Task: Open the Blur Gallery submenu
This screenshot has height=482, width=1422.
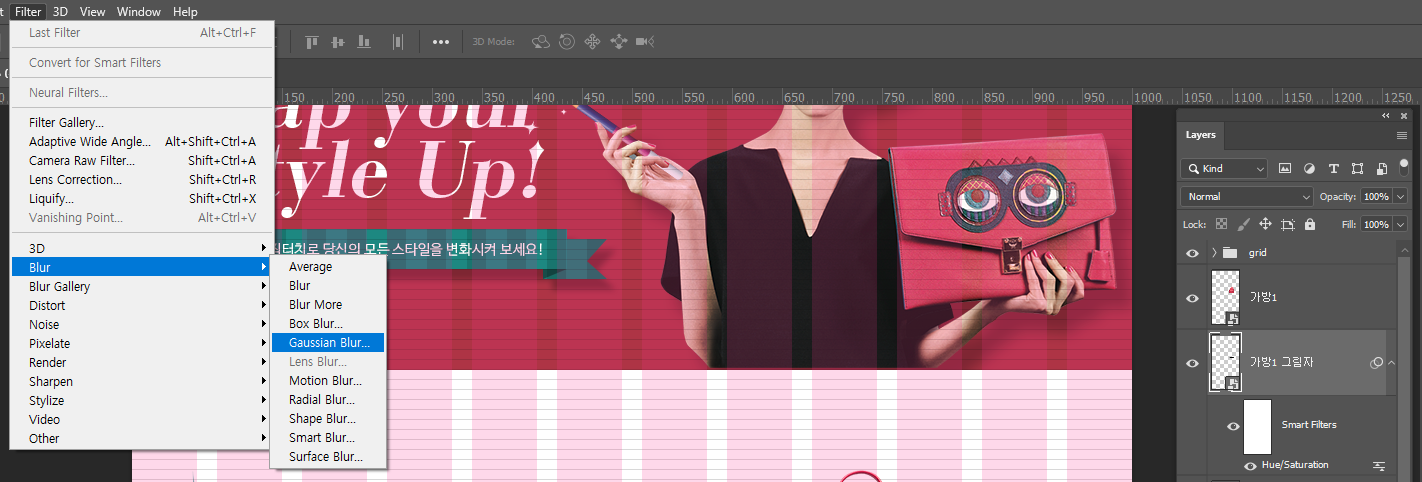Action: pyautogui.click(x=141, y=286)
